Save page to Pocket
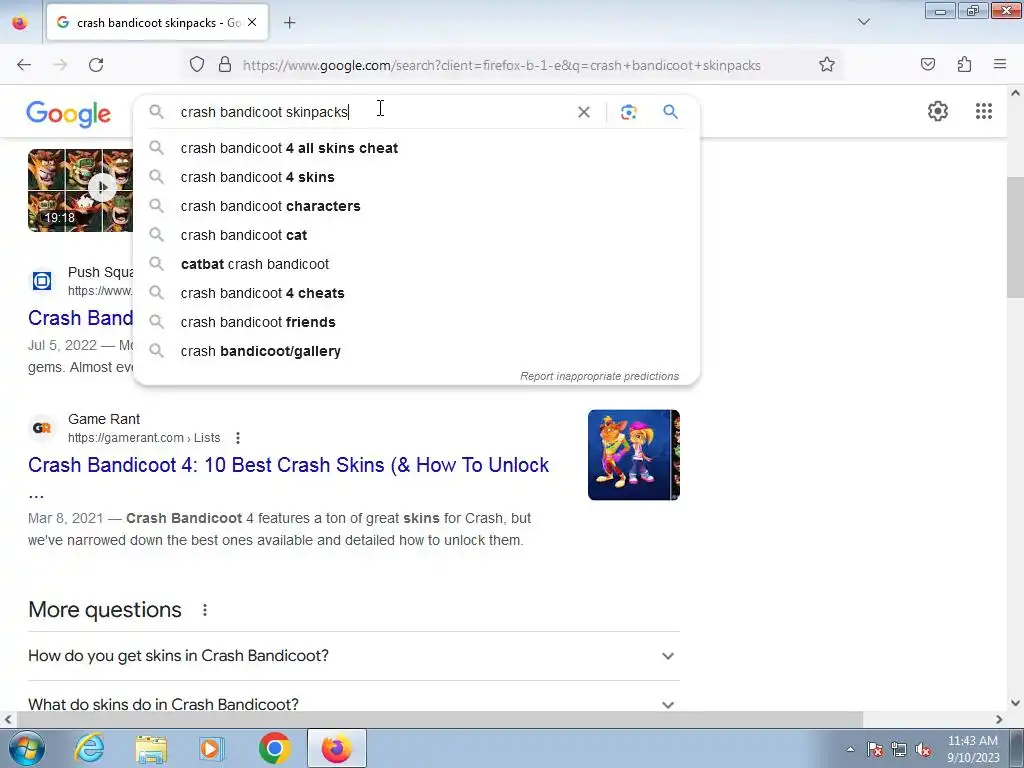 pyautogui.click(x=927, y=65)
